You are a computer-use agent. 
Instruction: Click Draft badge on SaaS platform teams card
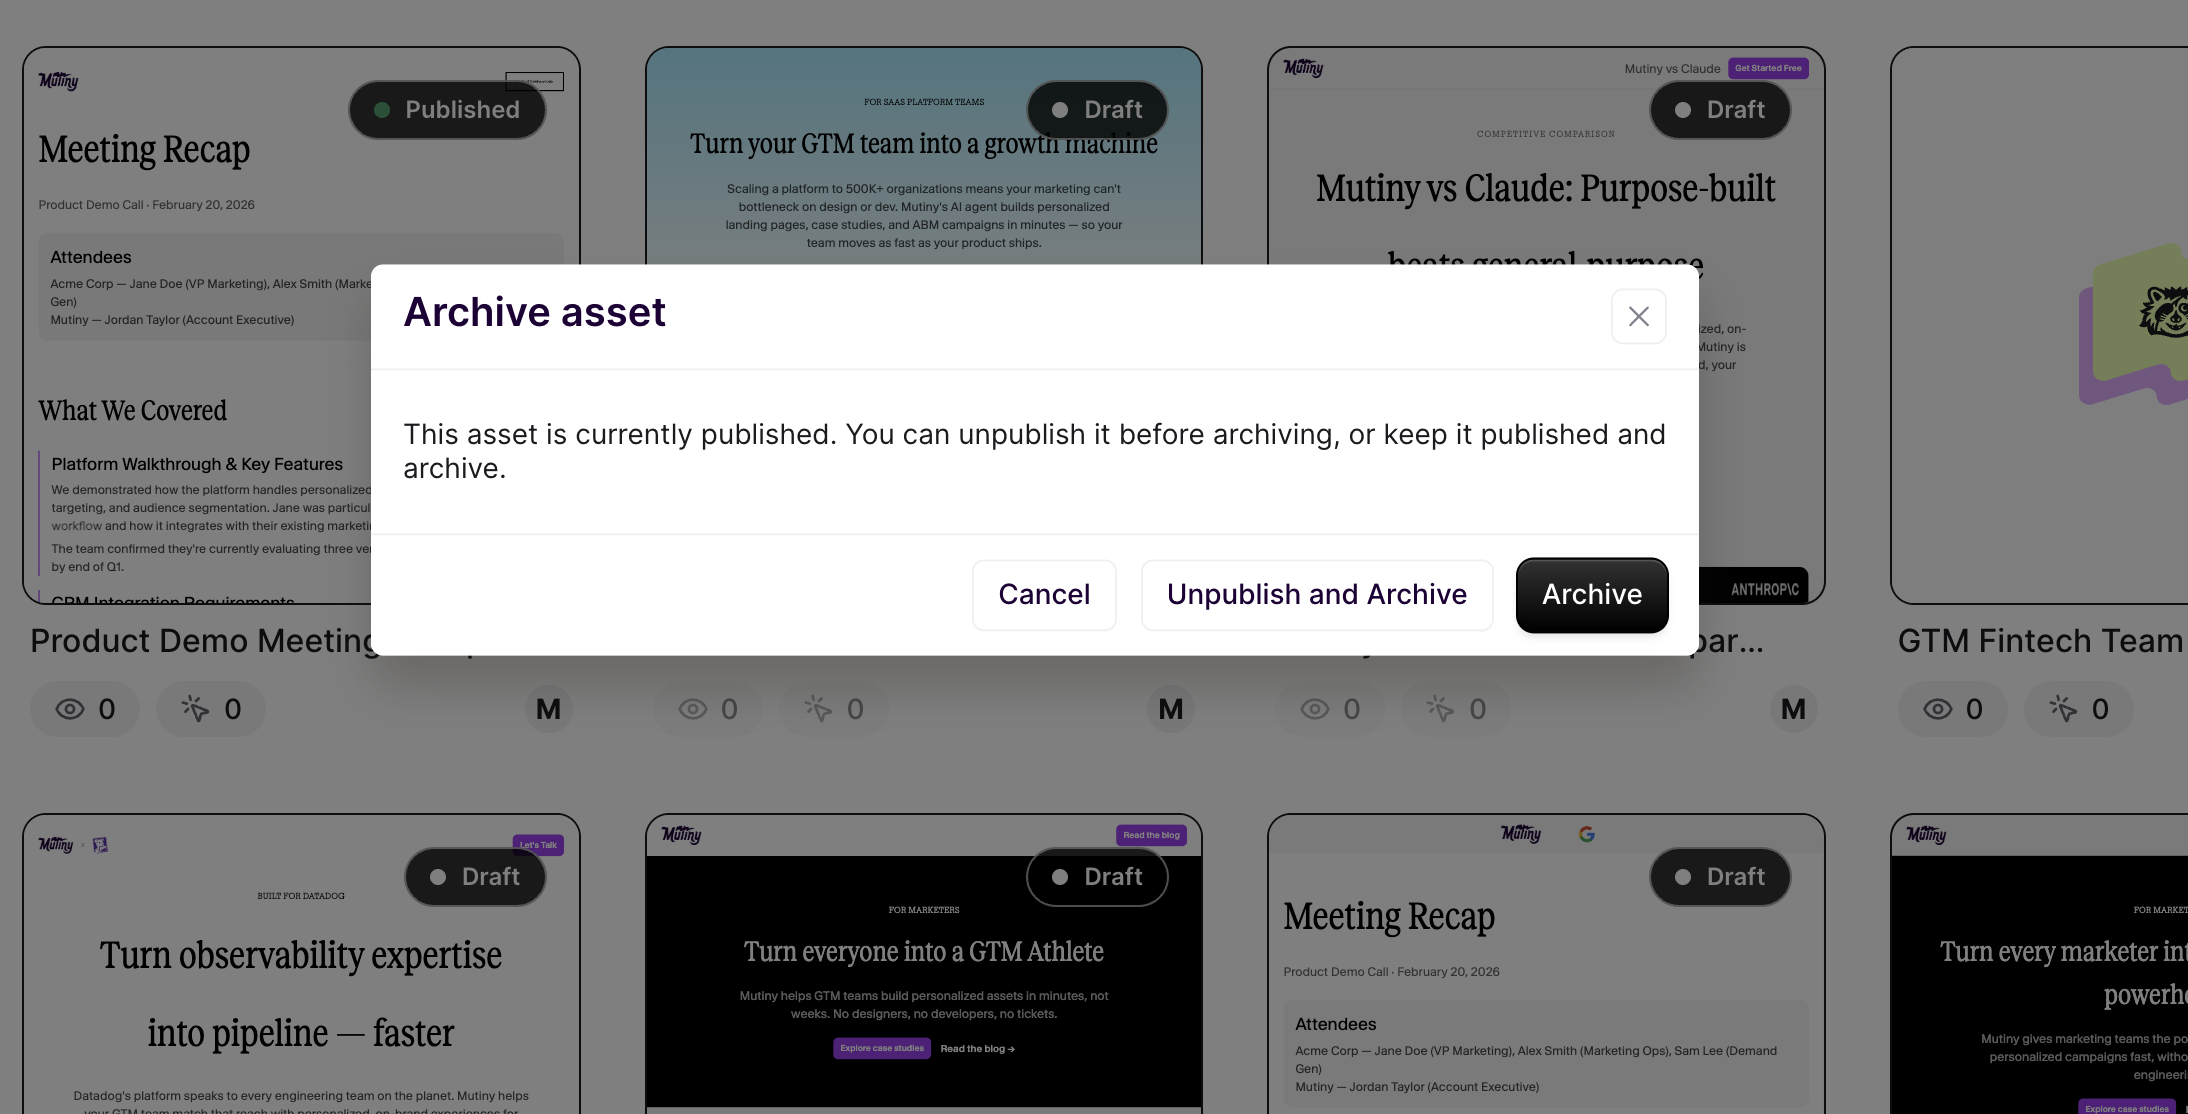tap(1097, 110)
